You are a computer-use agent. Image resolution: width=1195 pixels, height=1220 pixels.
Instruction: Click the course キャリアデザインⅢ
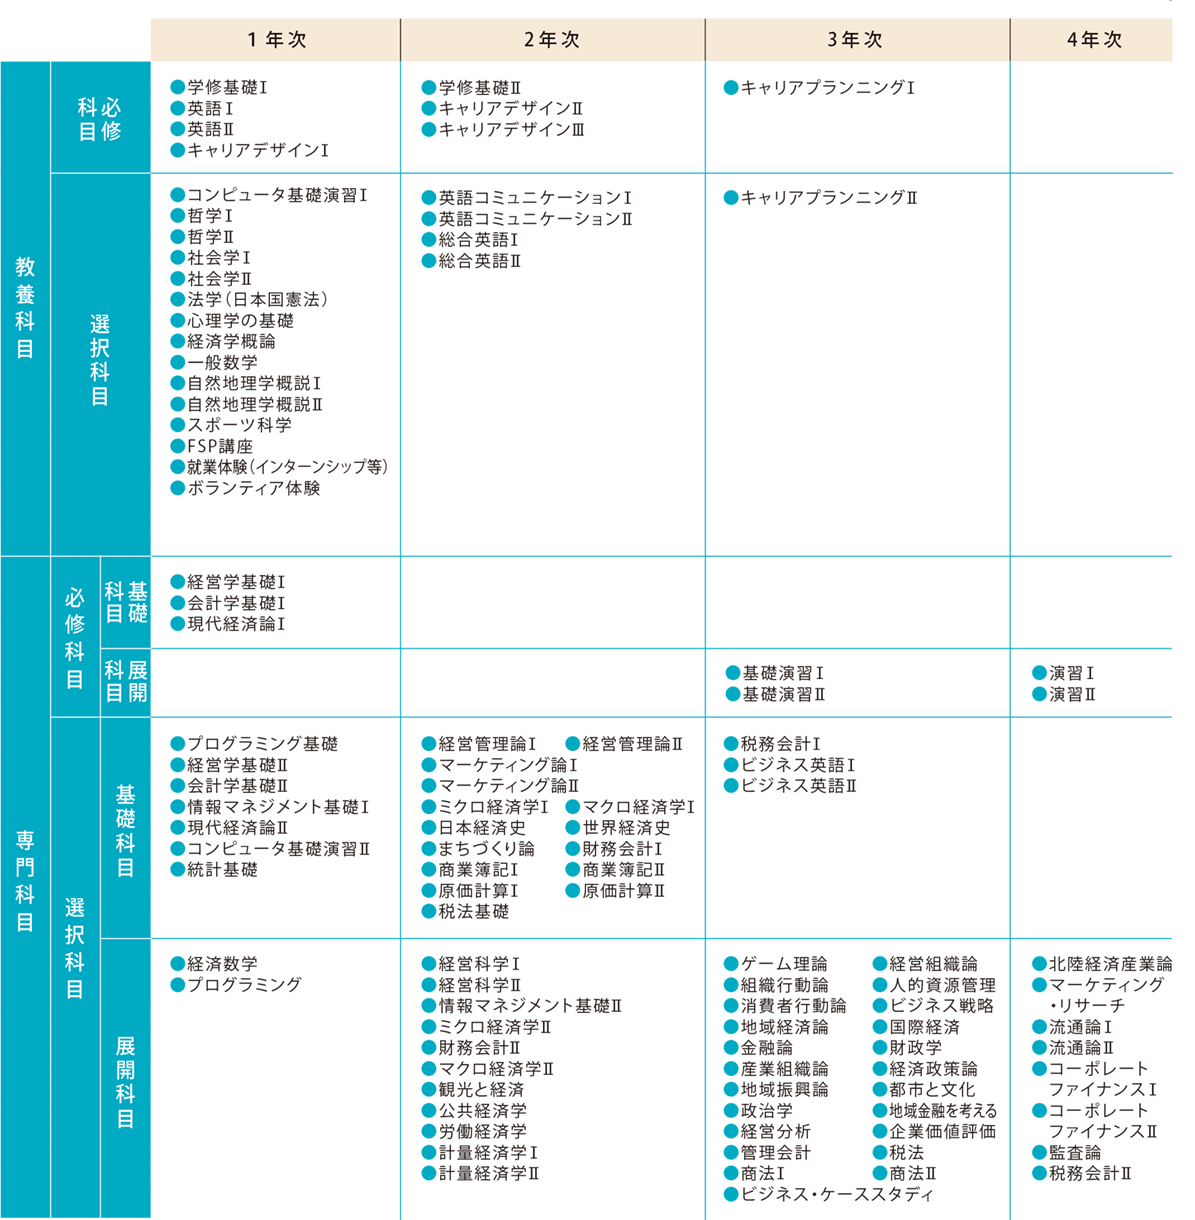coord(503,130)
